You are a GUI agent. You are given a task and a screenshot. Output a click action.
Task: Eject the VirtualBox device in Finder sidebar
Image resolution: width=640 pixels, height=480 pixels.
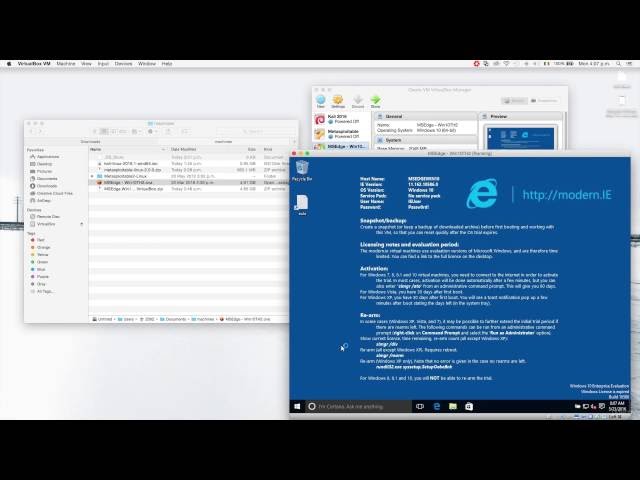(82, 224)
